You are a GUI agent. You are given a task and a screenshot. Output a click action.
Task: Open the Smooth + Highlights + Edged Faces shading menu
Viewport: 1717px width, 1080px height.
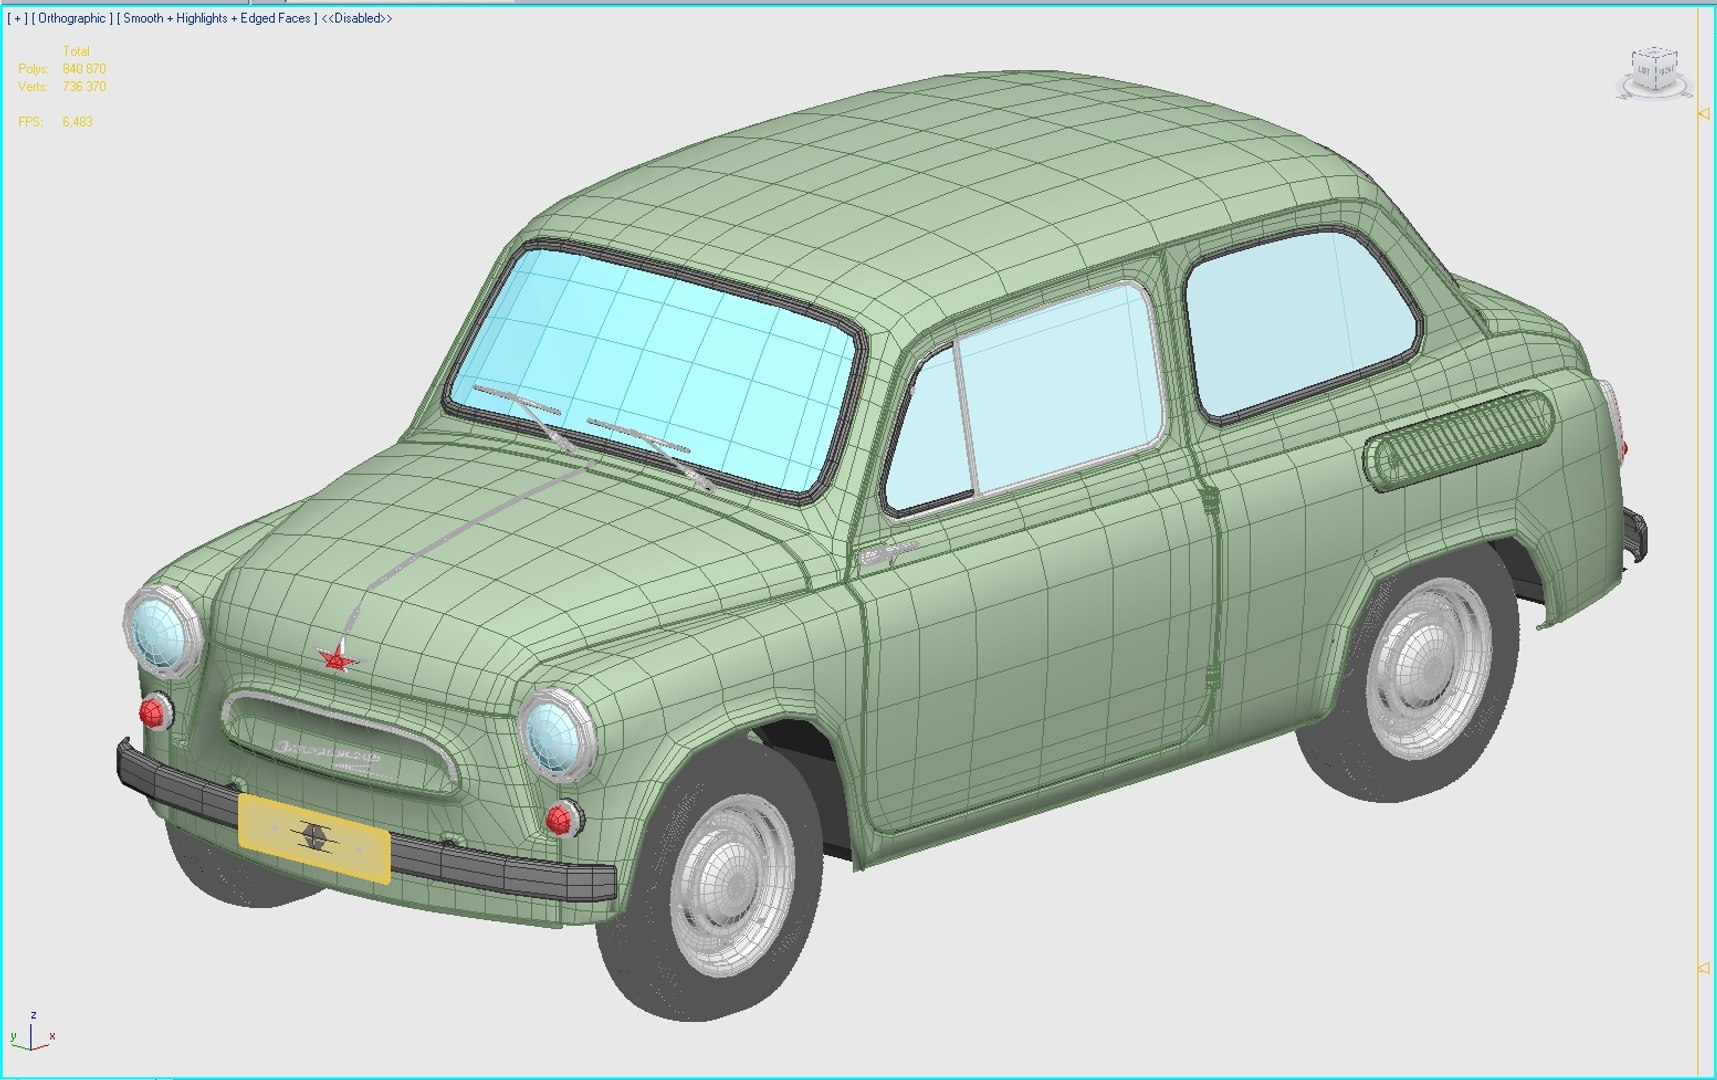[x=217, y=18]
